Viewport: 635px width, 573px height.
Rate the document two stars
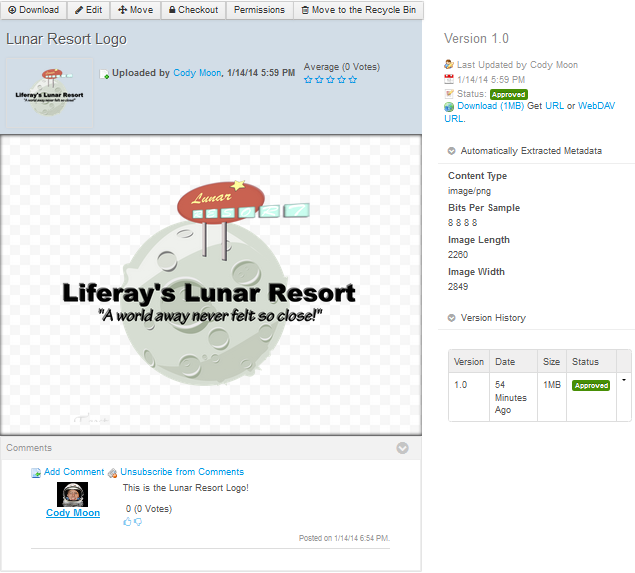(x=319, y=79)
